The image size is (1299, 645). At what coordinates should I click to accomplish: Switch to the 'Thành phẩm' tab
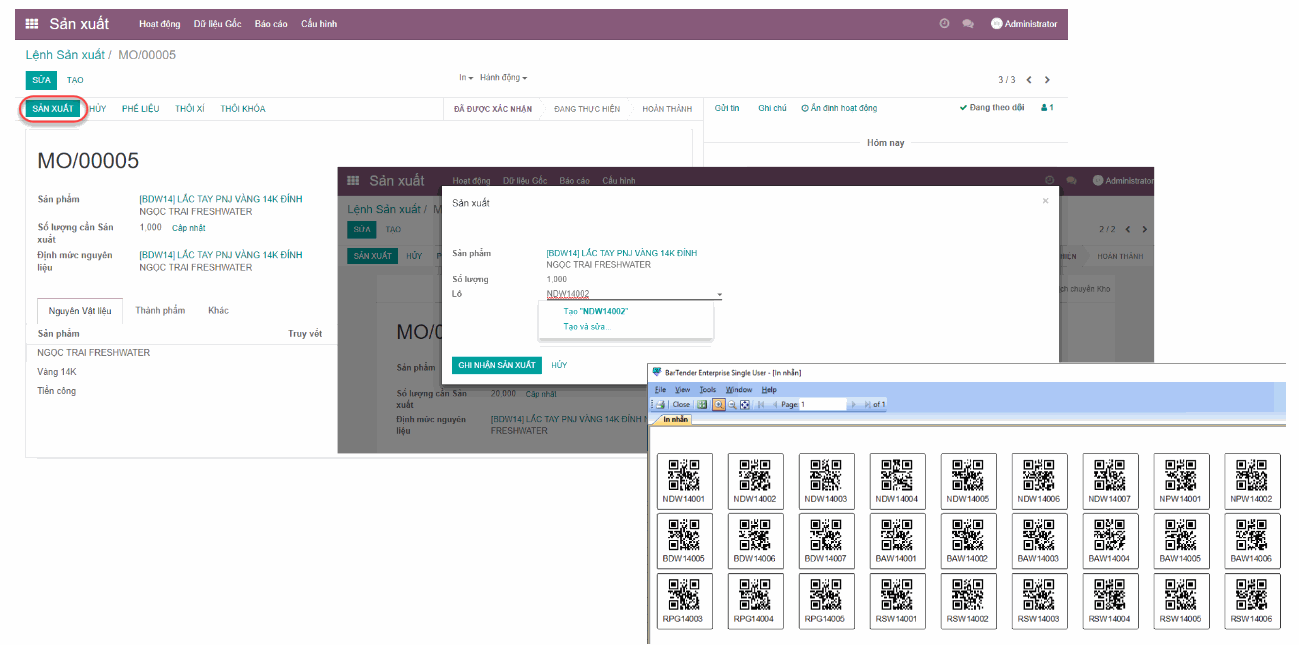(159, 310)
